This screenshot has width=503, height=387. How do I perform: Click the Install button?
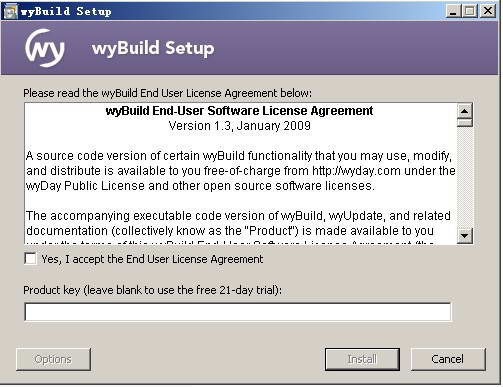(x=362, y=359)
